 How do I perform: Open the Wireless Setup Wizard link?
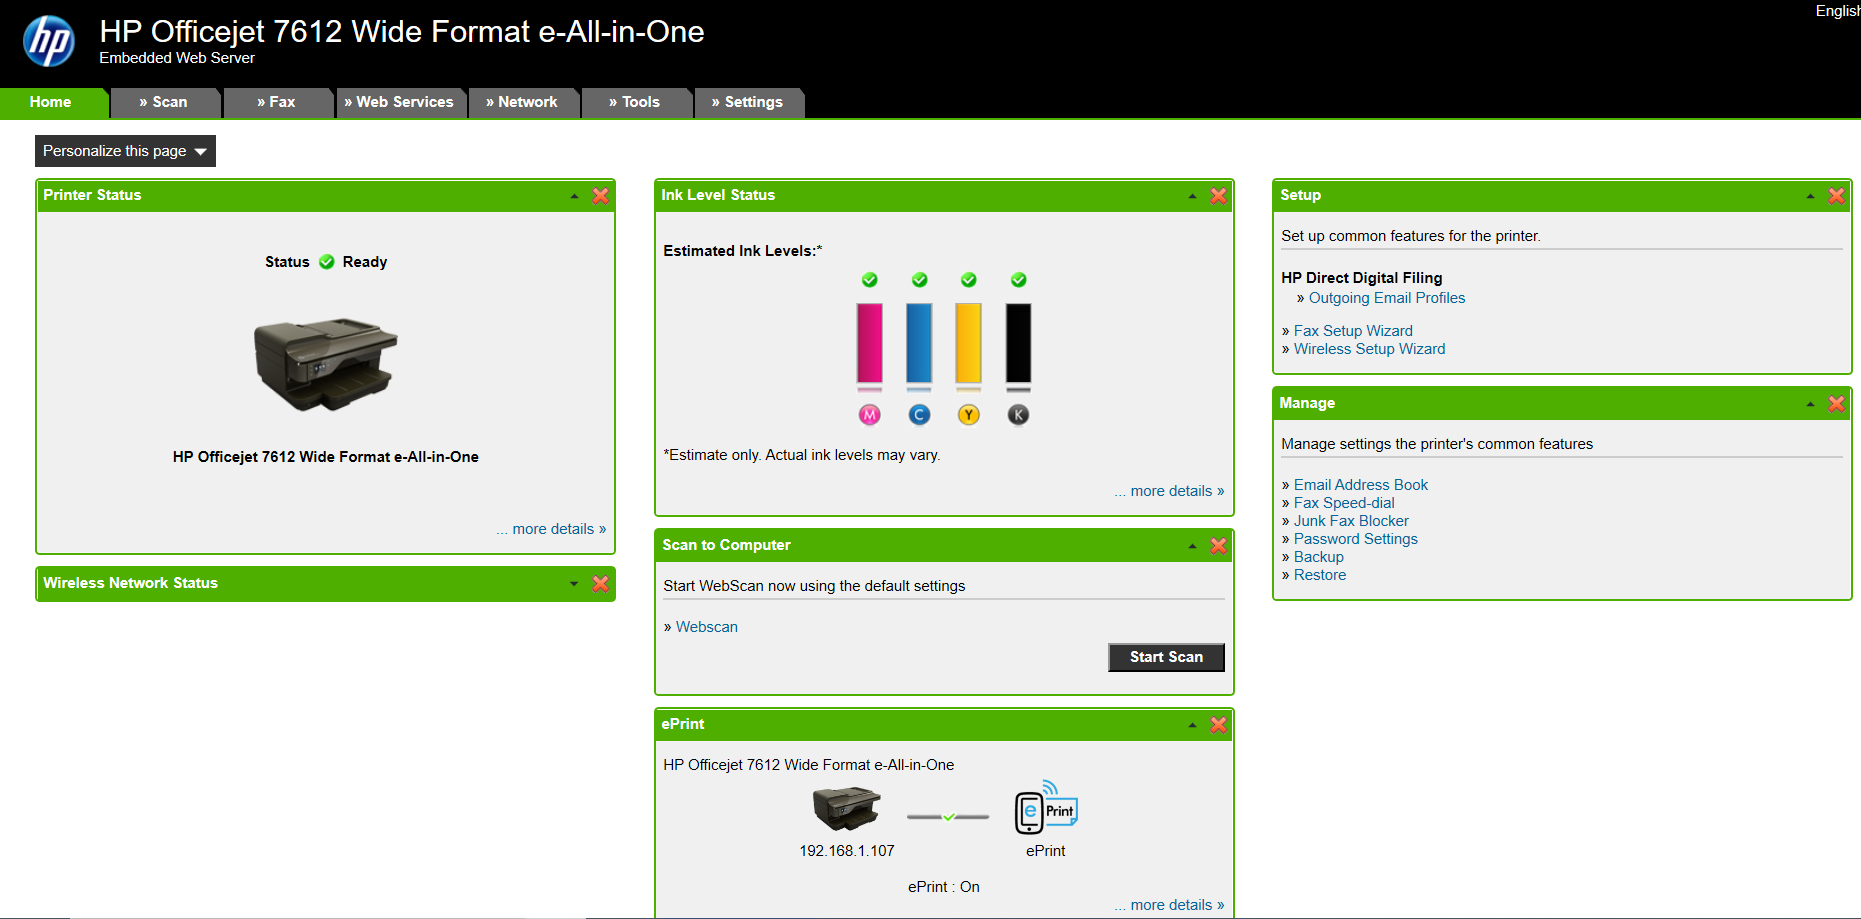click(1369, 348)
